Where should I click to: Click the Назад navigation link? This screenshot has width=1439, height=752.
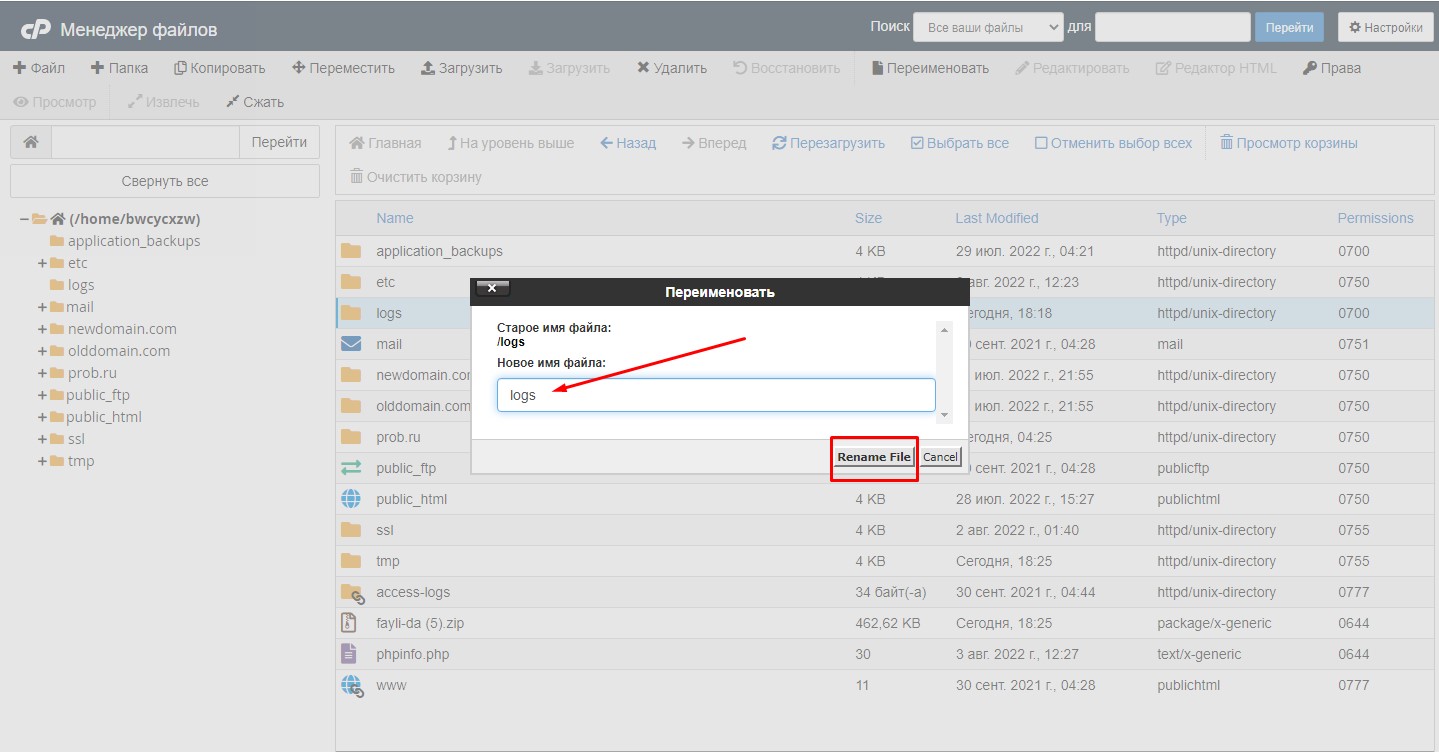628,143
